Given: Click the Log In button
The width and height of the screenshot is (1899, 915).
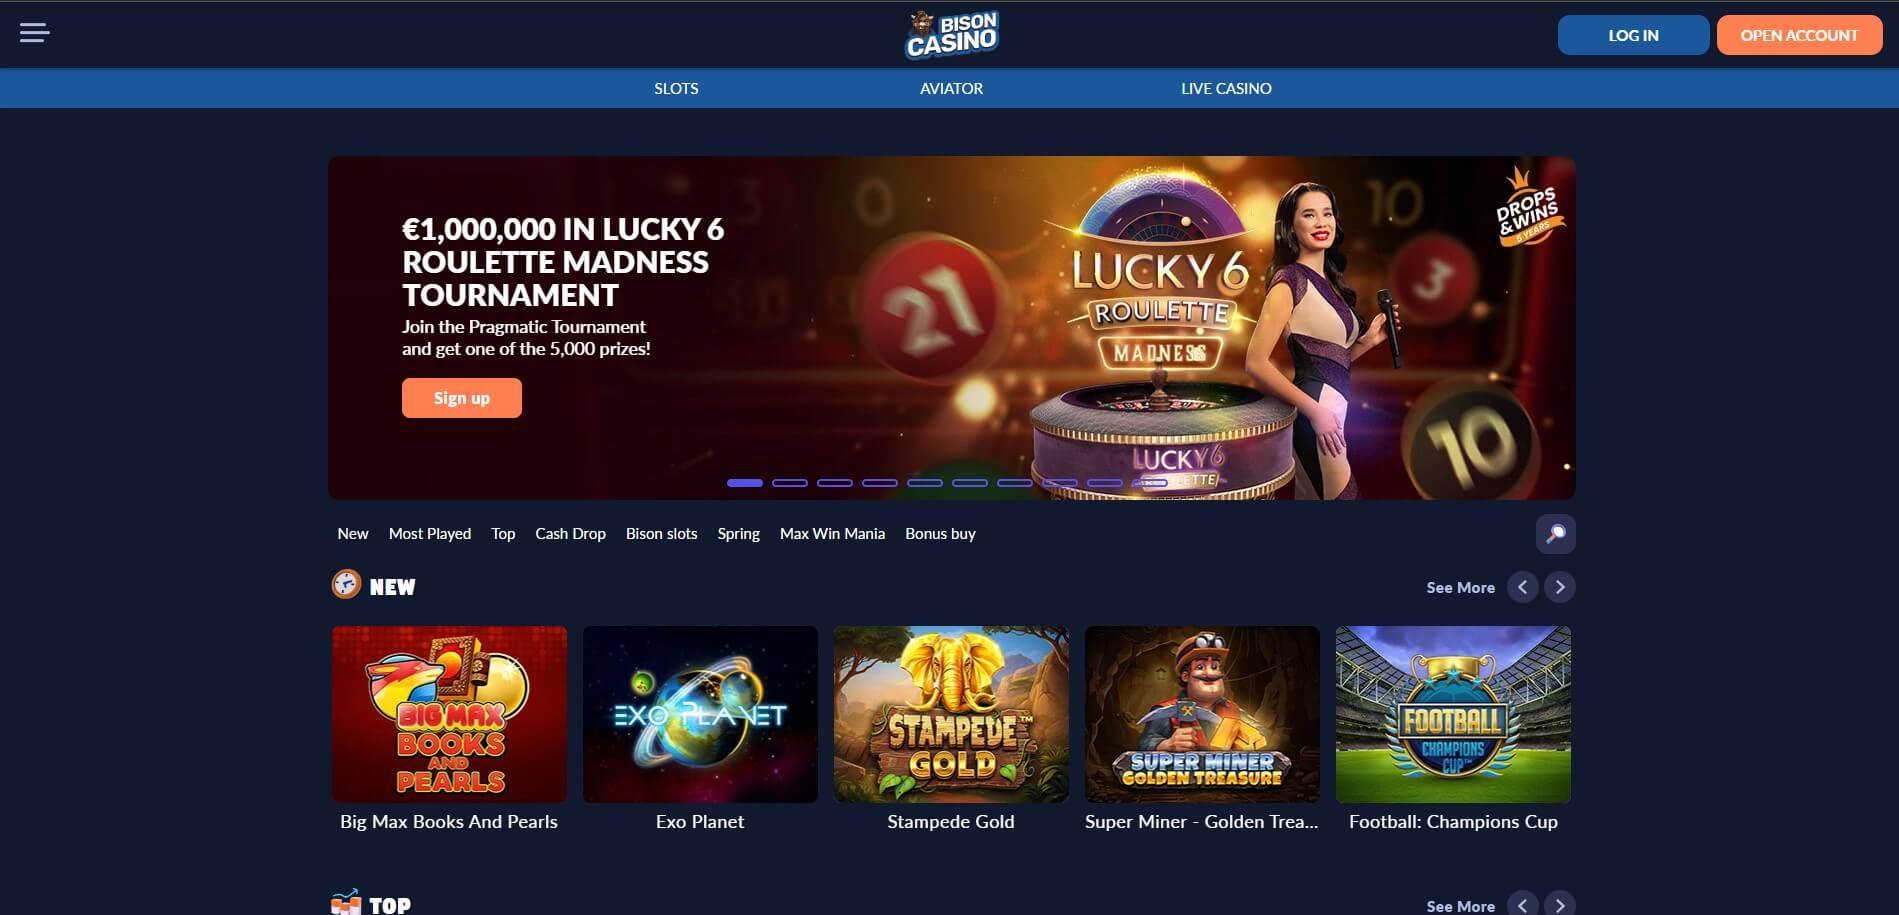Looking at the screenshot, I should pyautogui.click(x=1633, y=35).
